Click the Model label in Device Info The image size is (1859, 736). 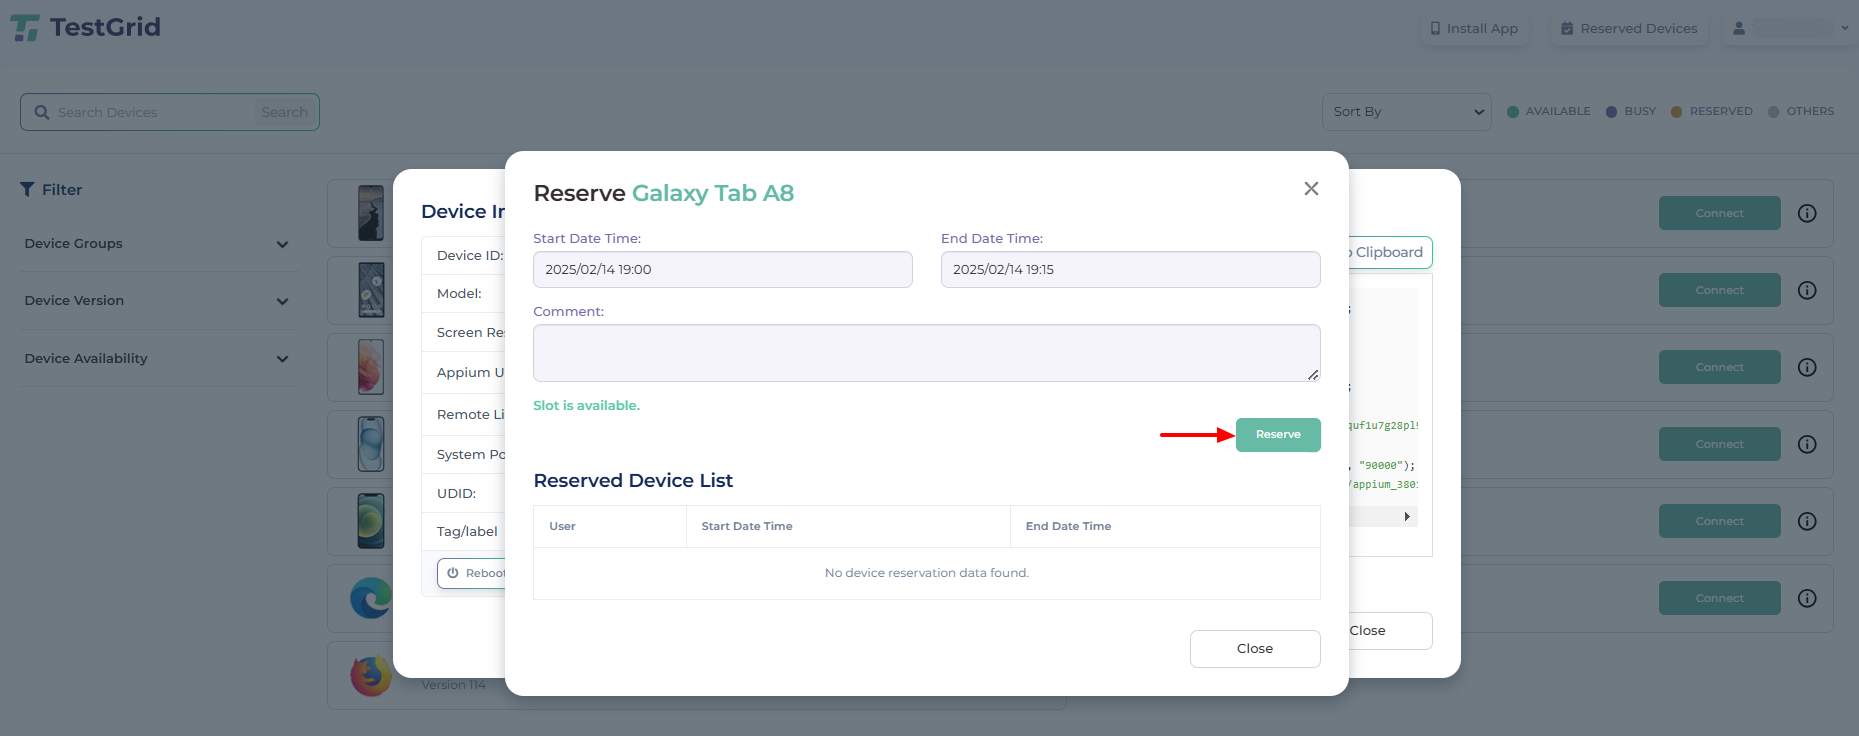click(x=459, y=294)
